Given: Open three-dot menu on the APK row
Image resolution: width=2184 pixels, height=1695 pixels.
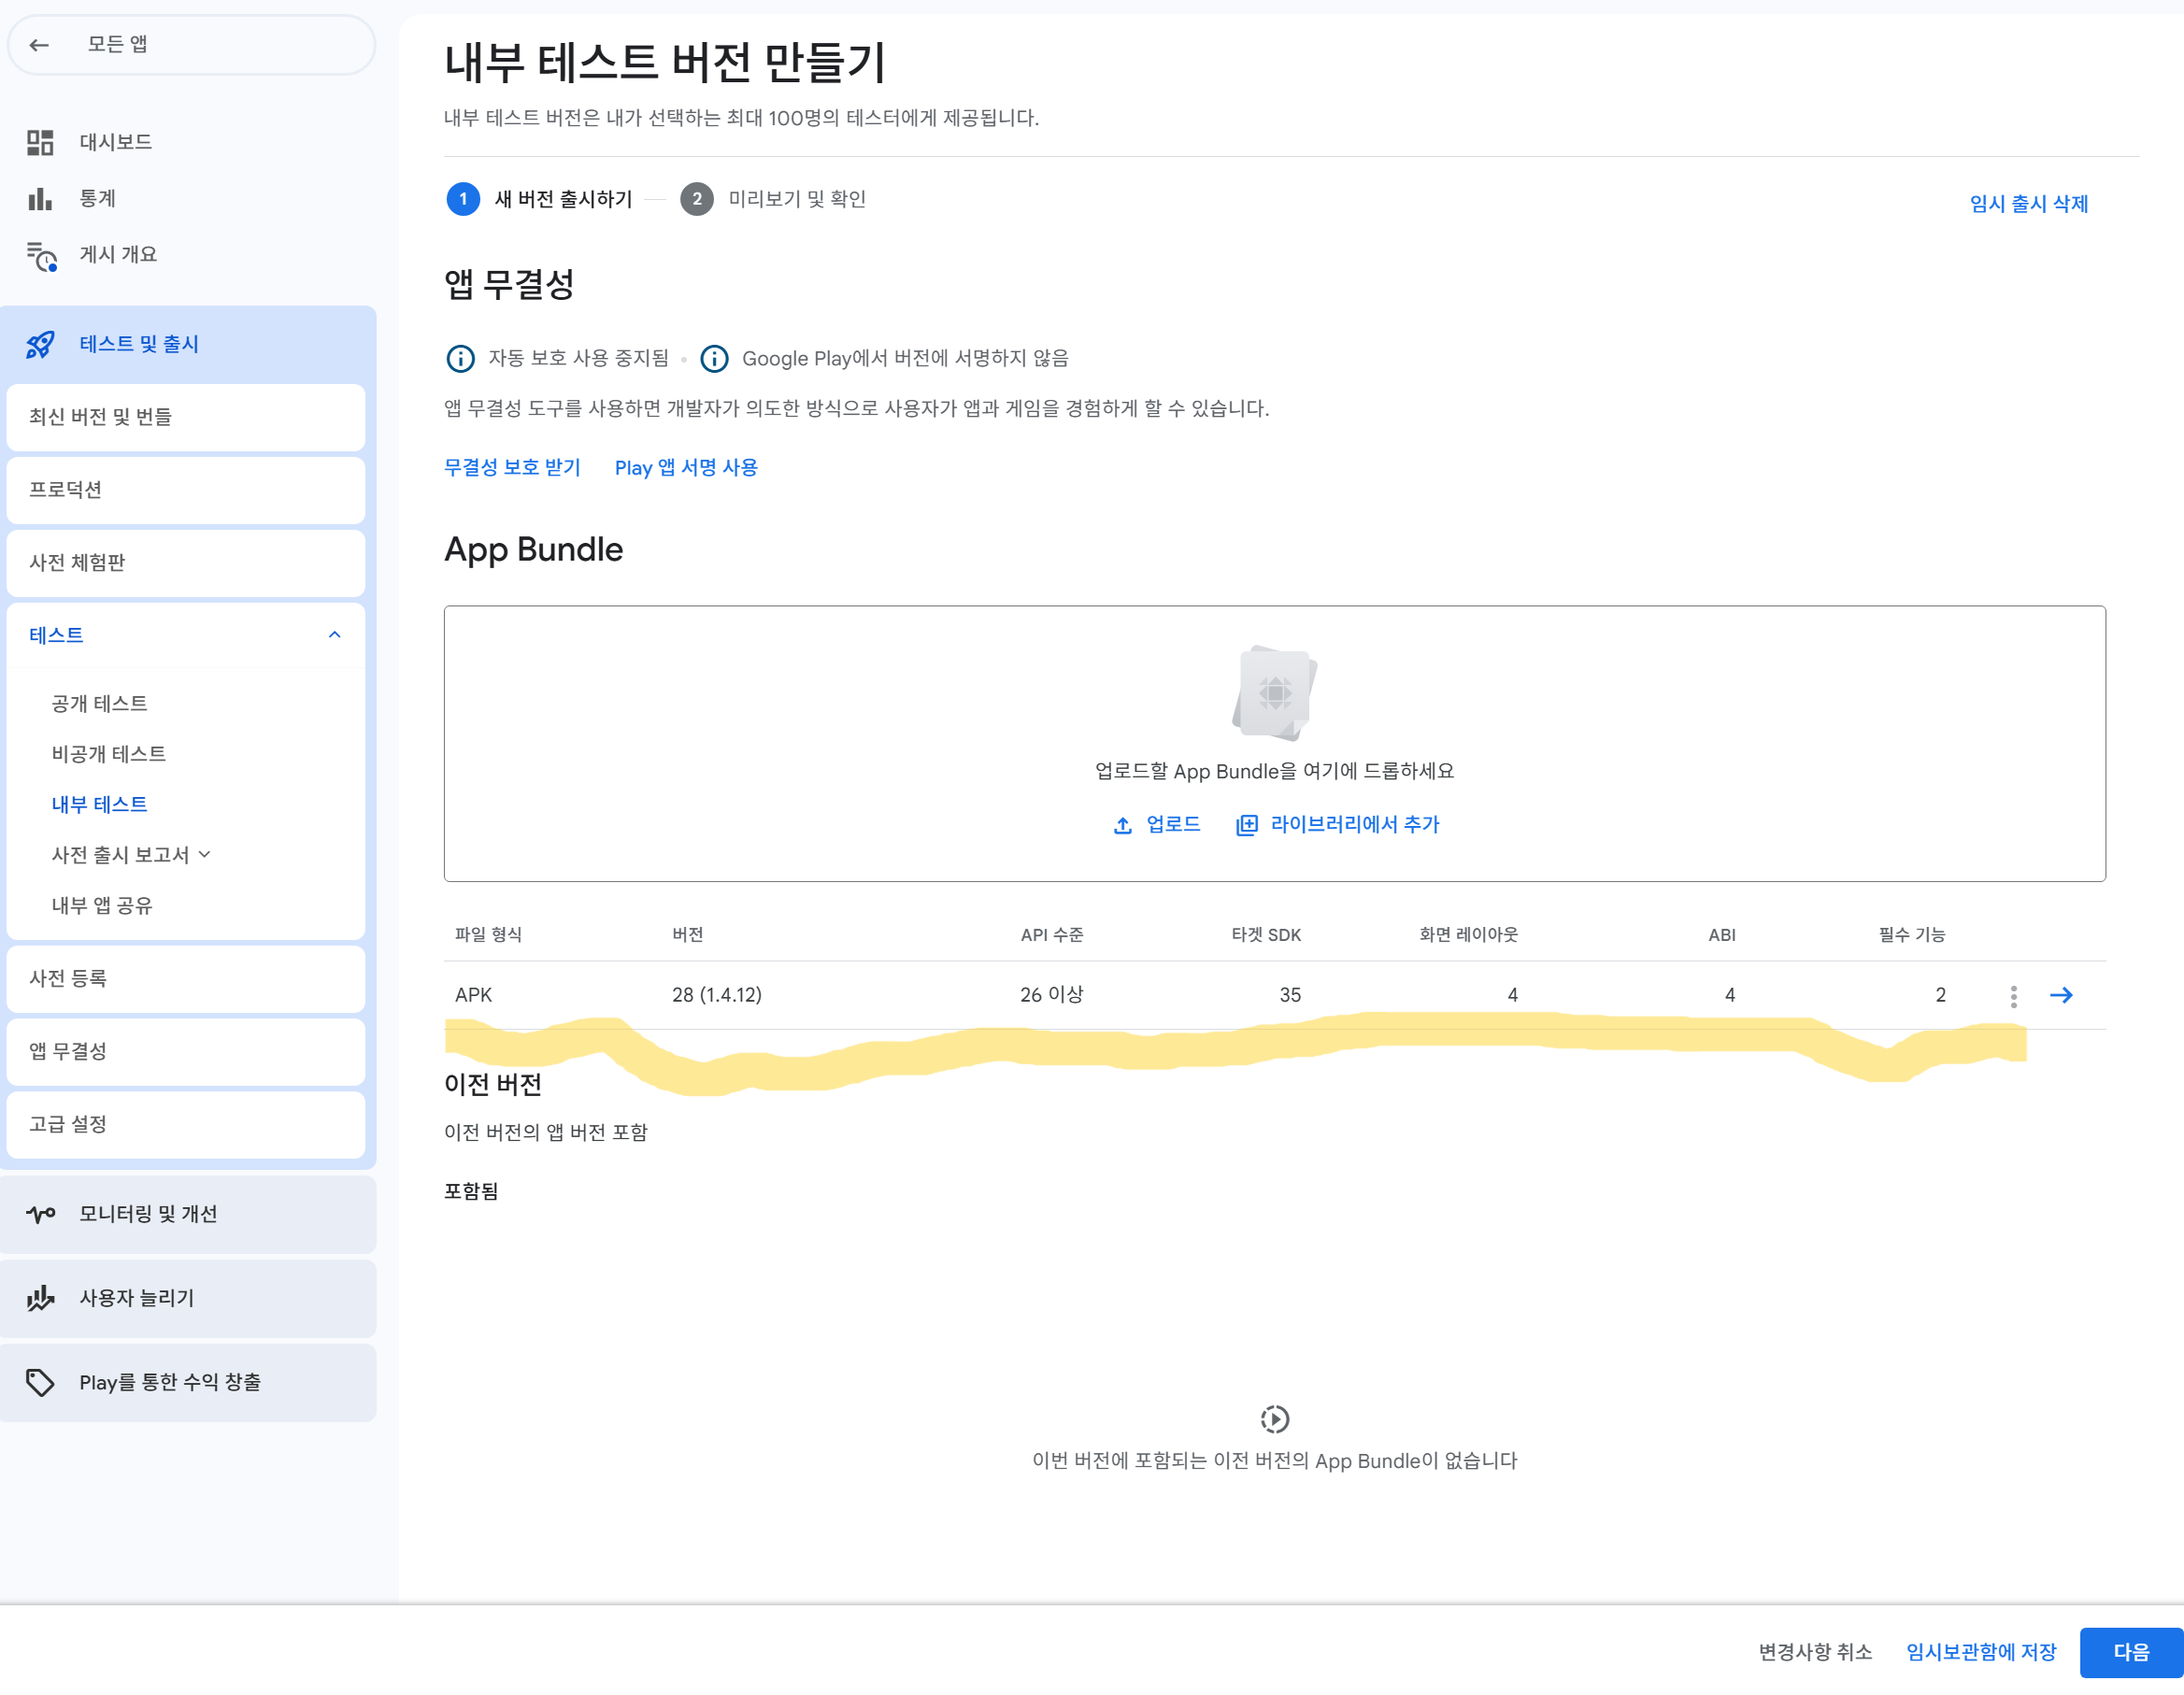Looking at the screenshot, I should point(2013,996).
